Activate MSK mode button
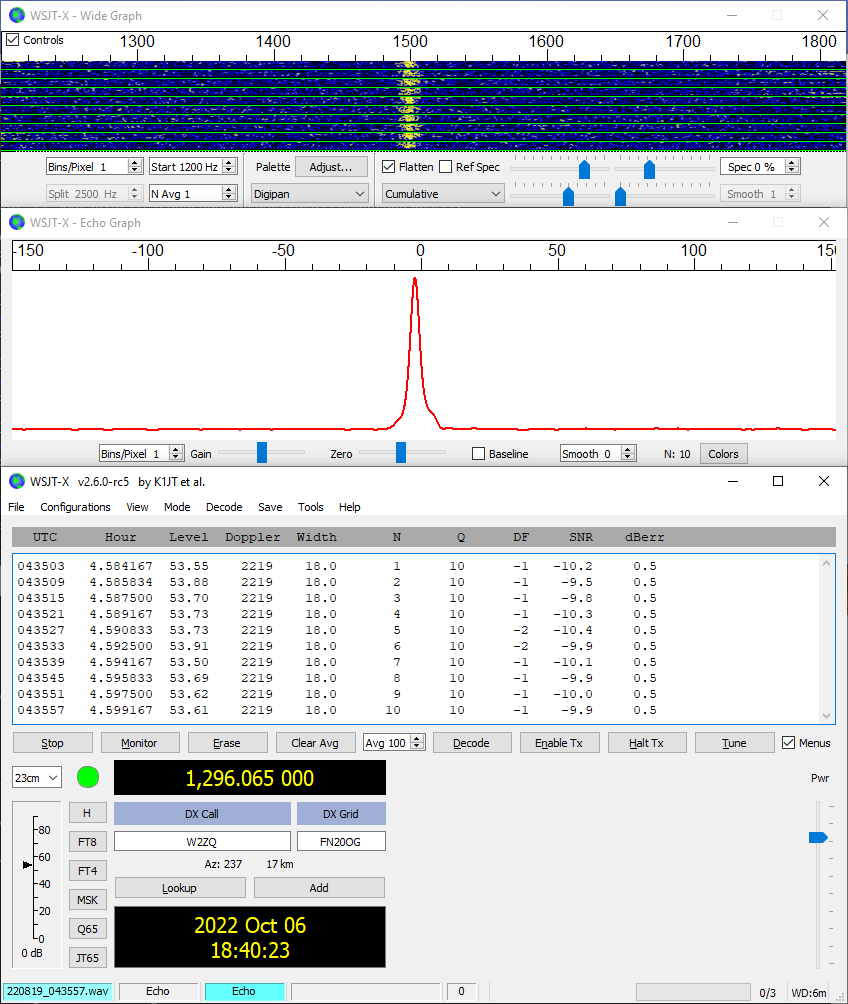Image resolution: width=848 pixels, height=1004 pixels. coord(87,900)
